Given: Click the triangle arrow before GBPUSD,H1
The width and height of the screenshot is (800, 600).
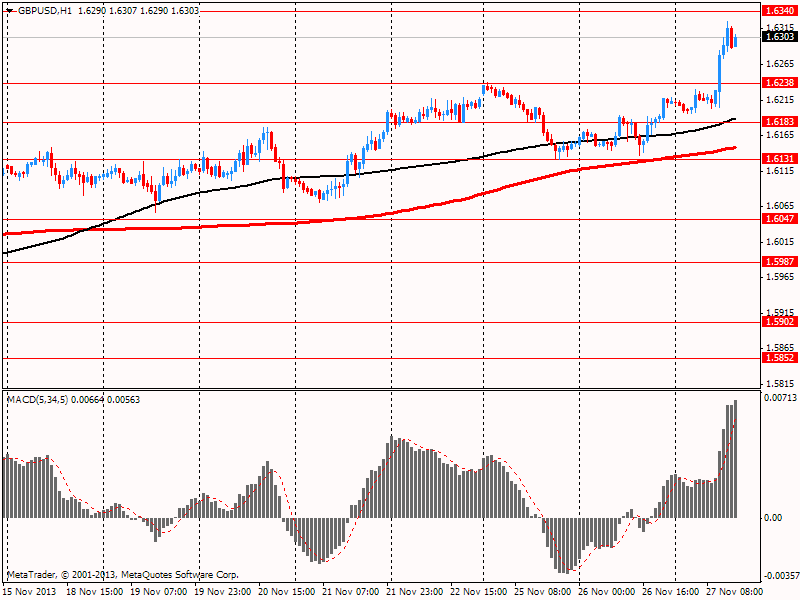Looking at the screenshot, I should (10, 11).
